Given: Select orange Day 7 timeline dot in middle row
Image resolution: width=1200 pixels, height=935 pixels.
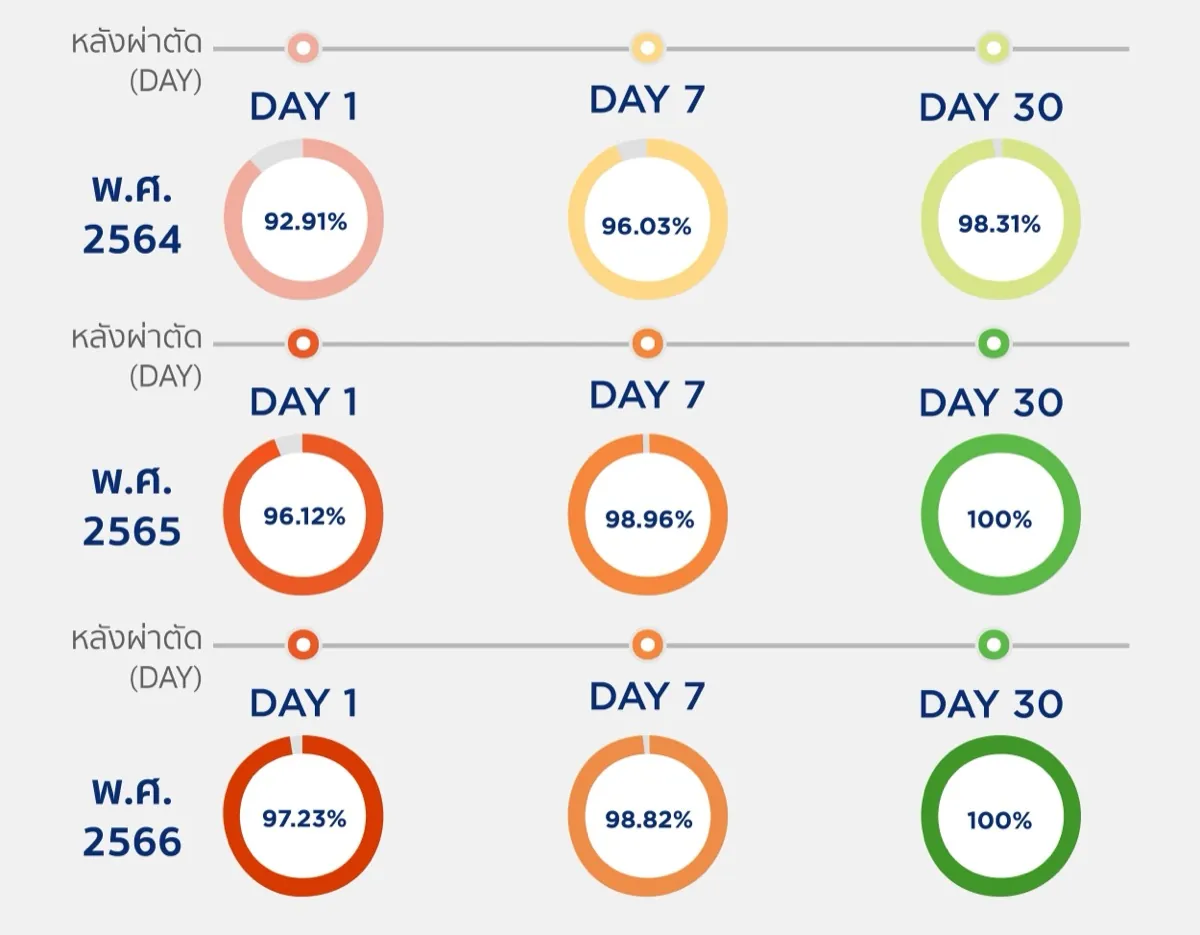Looking at the screenshot, I should pyautogui.click(x=647, y=344).
